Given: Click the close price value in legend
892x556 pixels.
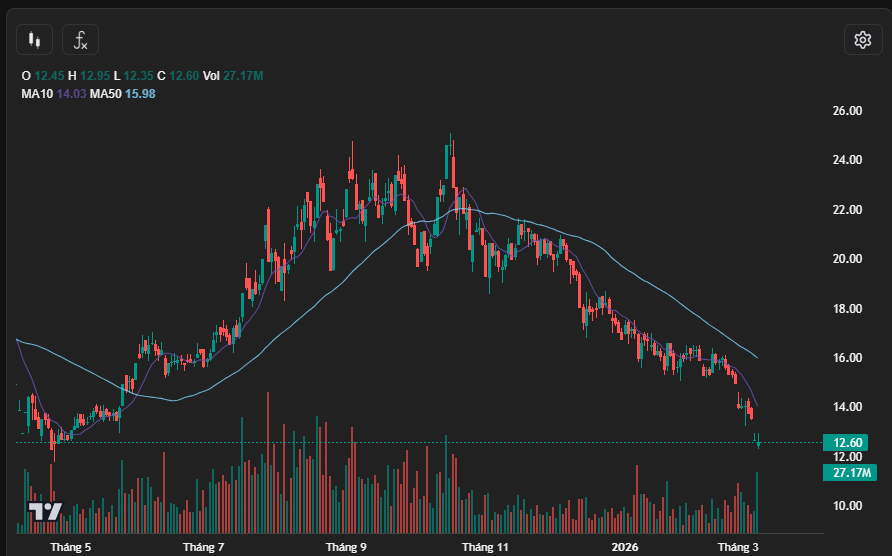Looking at the screenshot, I should pyautogui.click(x=184, y=76).
